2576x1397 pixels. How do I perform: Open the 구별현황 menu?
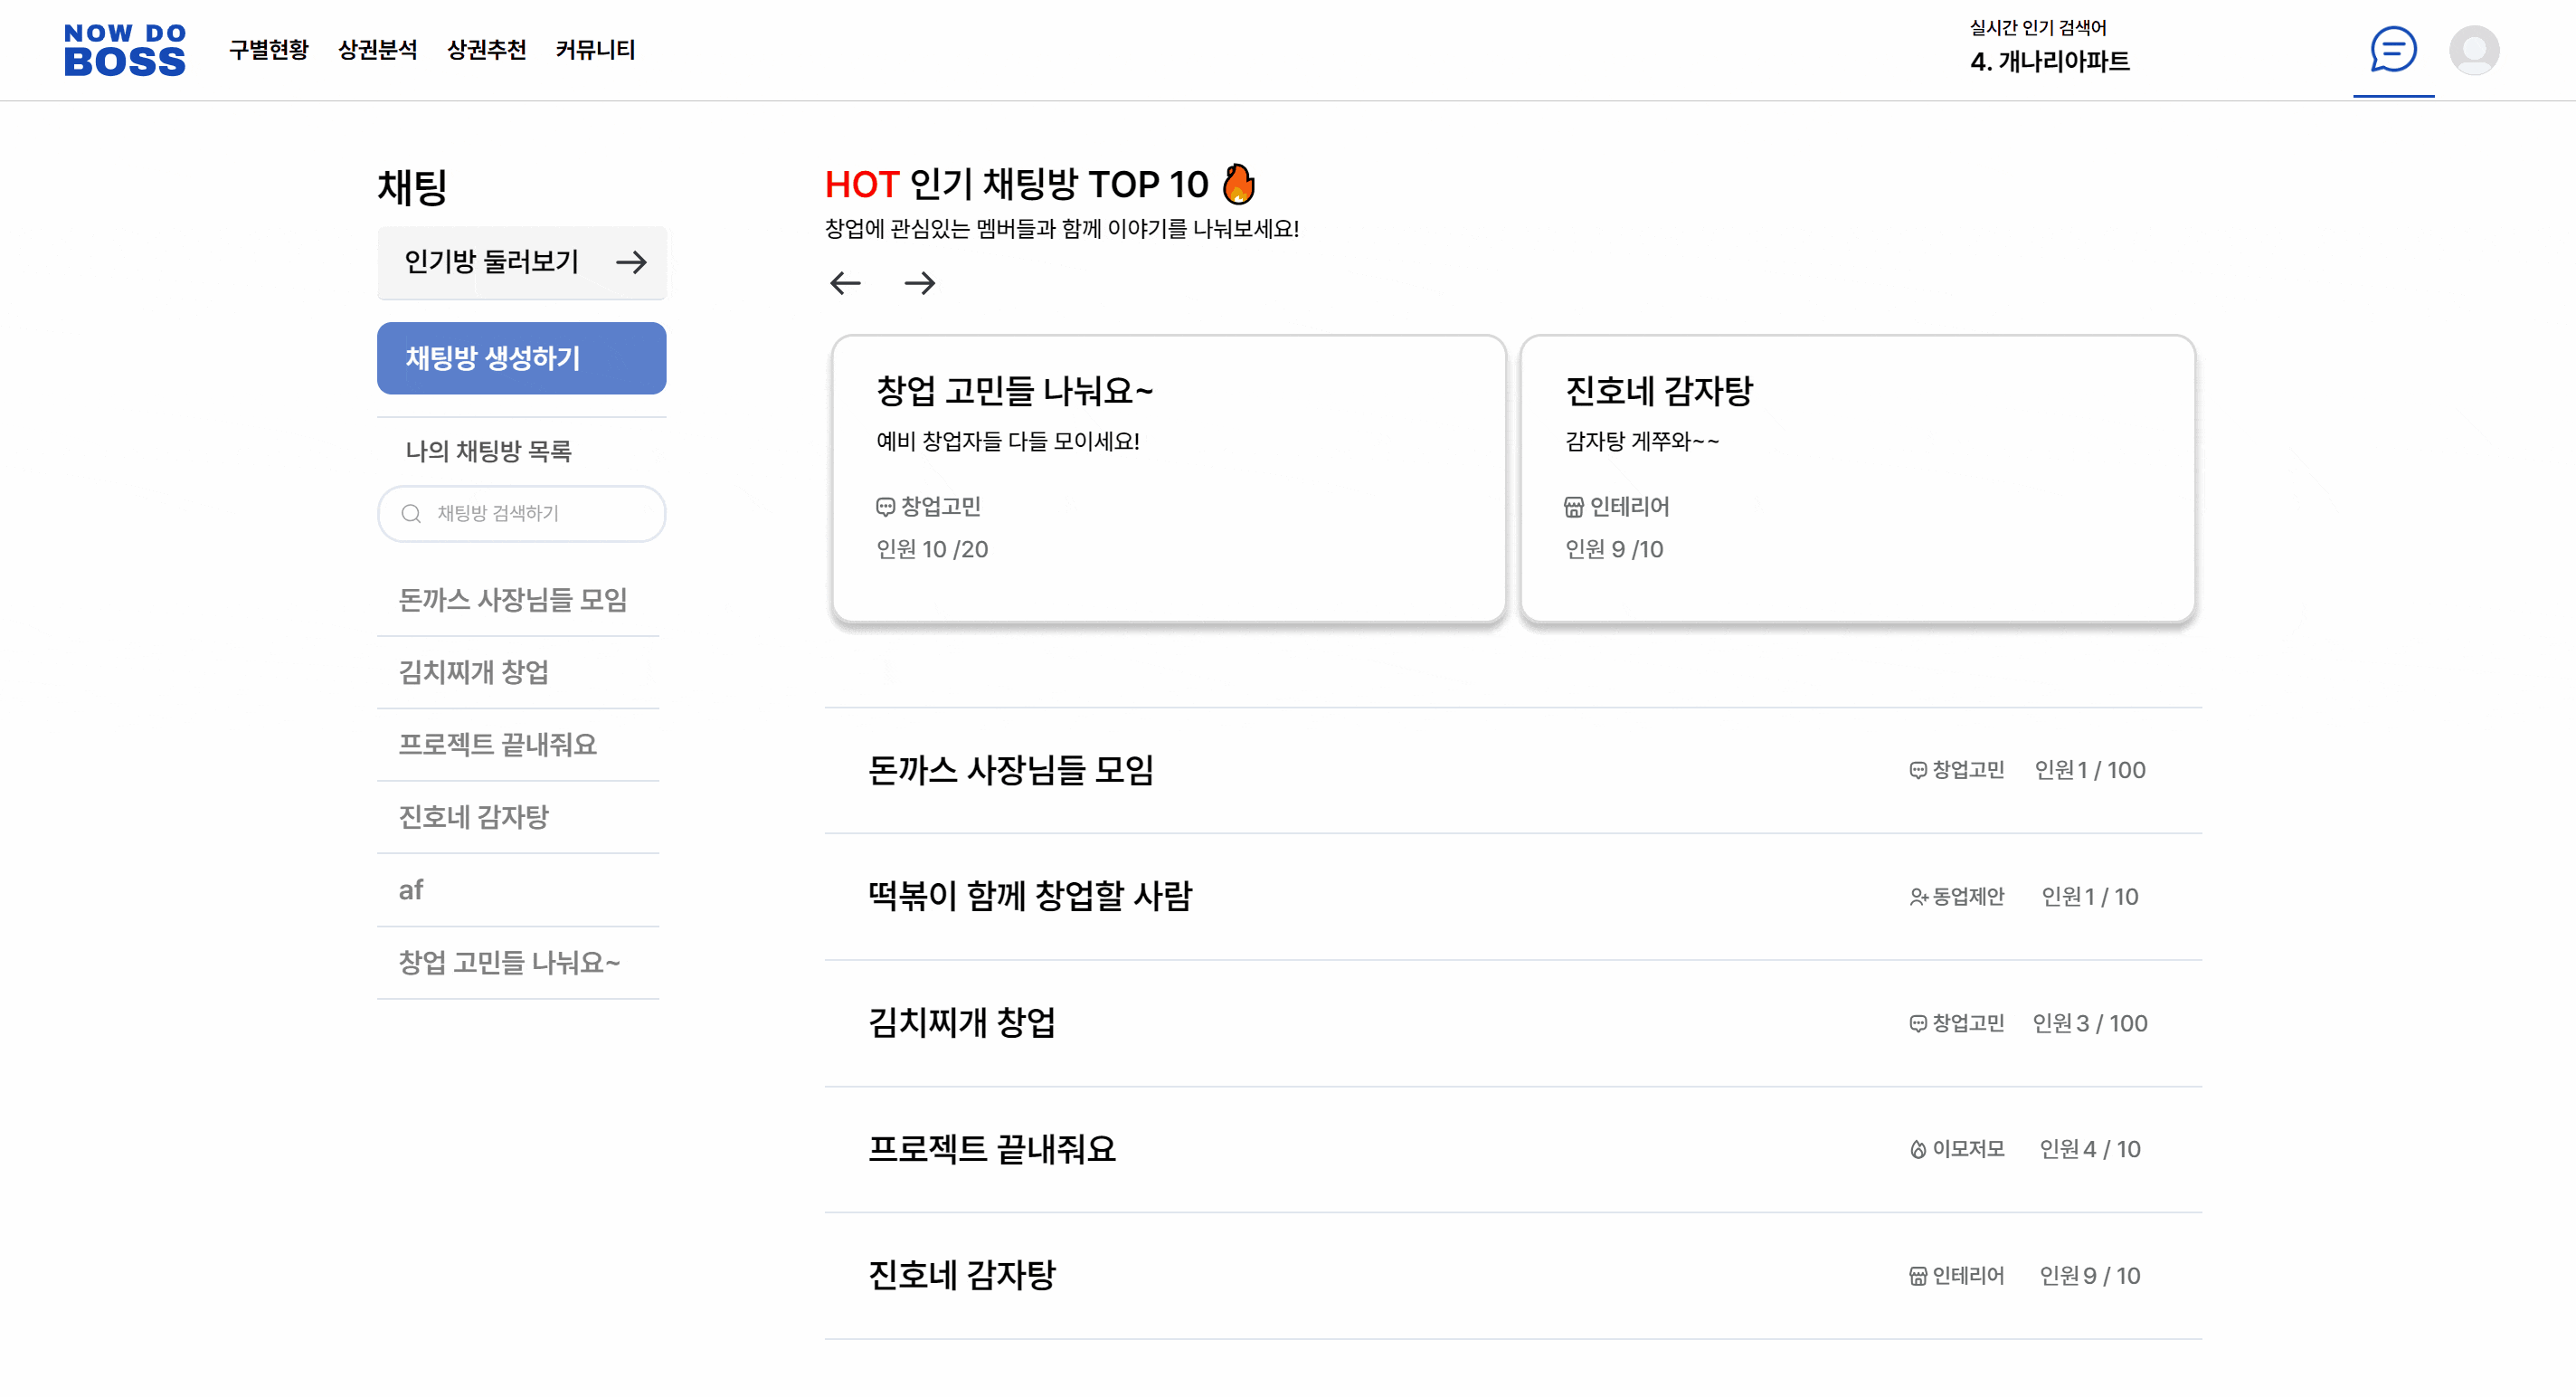(x=268, y=49)
